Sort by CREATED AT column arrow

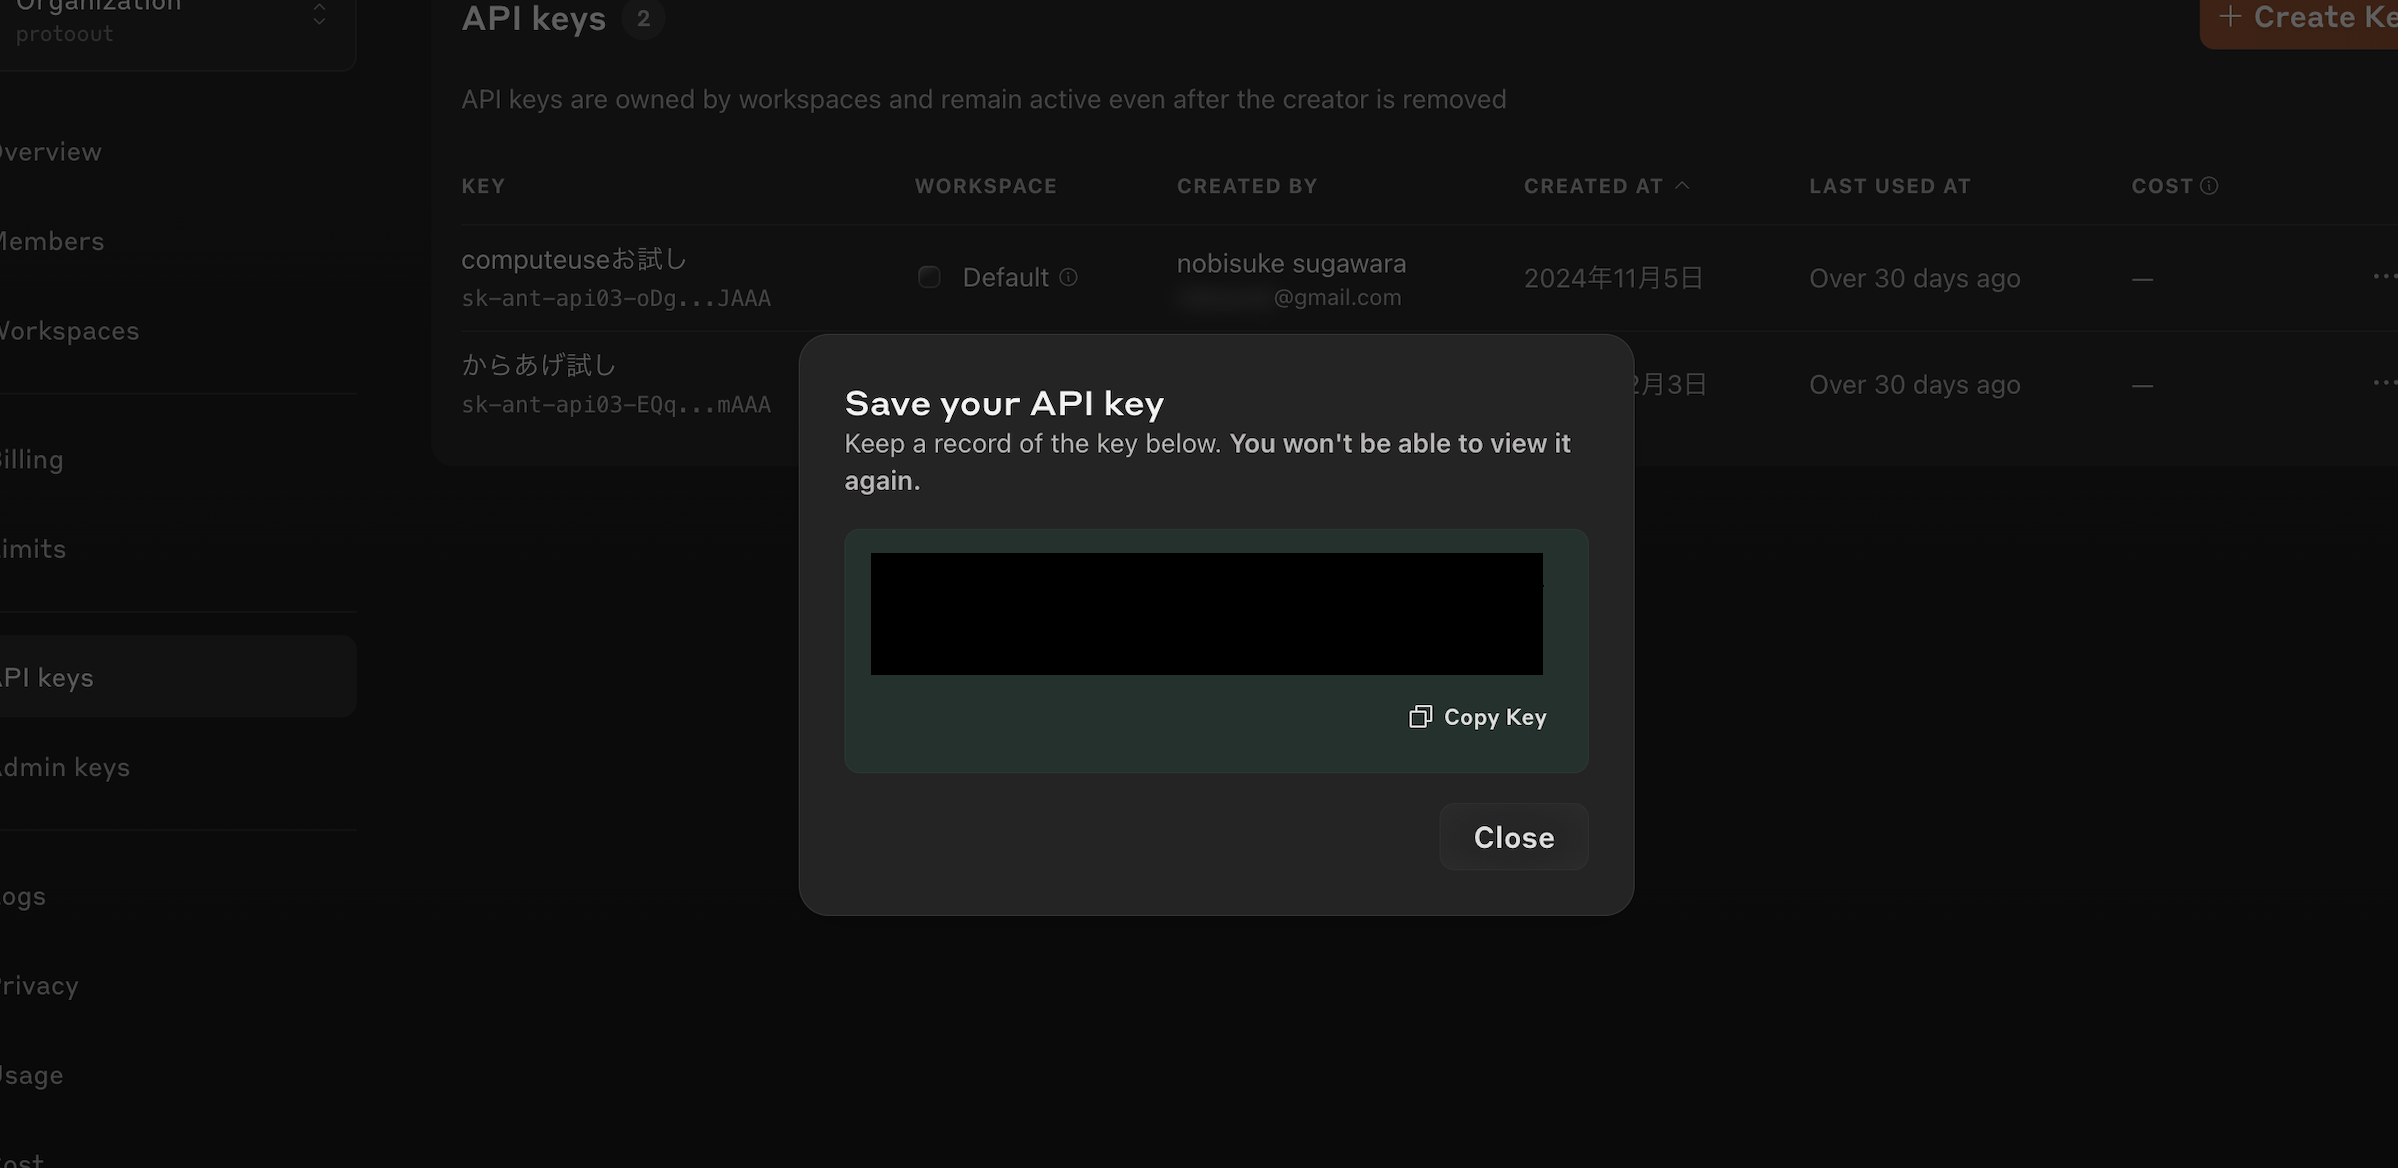pyautogui.click(x=1682, y=186)
